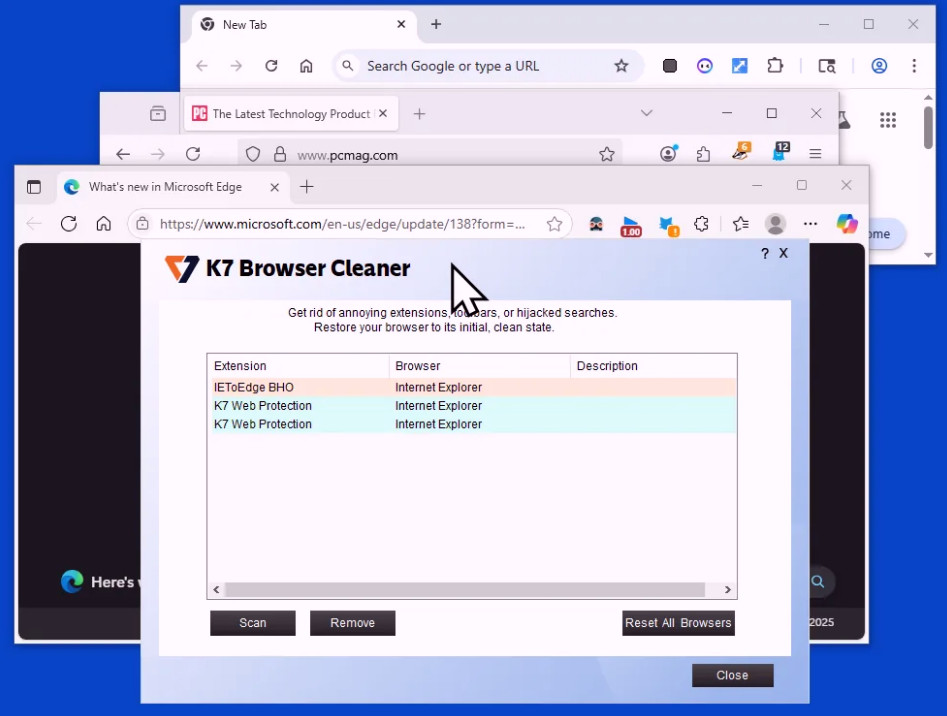Open Chrome's Extensions puzzle icon
This screenshot has height=716, width=947.
click(x=775, y=66)
